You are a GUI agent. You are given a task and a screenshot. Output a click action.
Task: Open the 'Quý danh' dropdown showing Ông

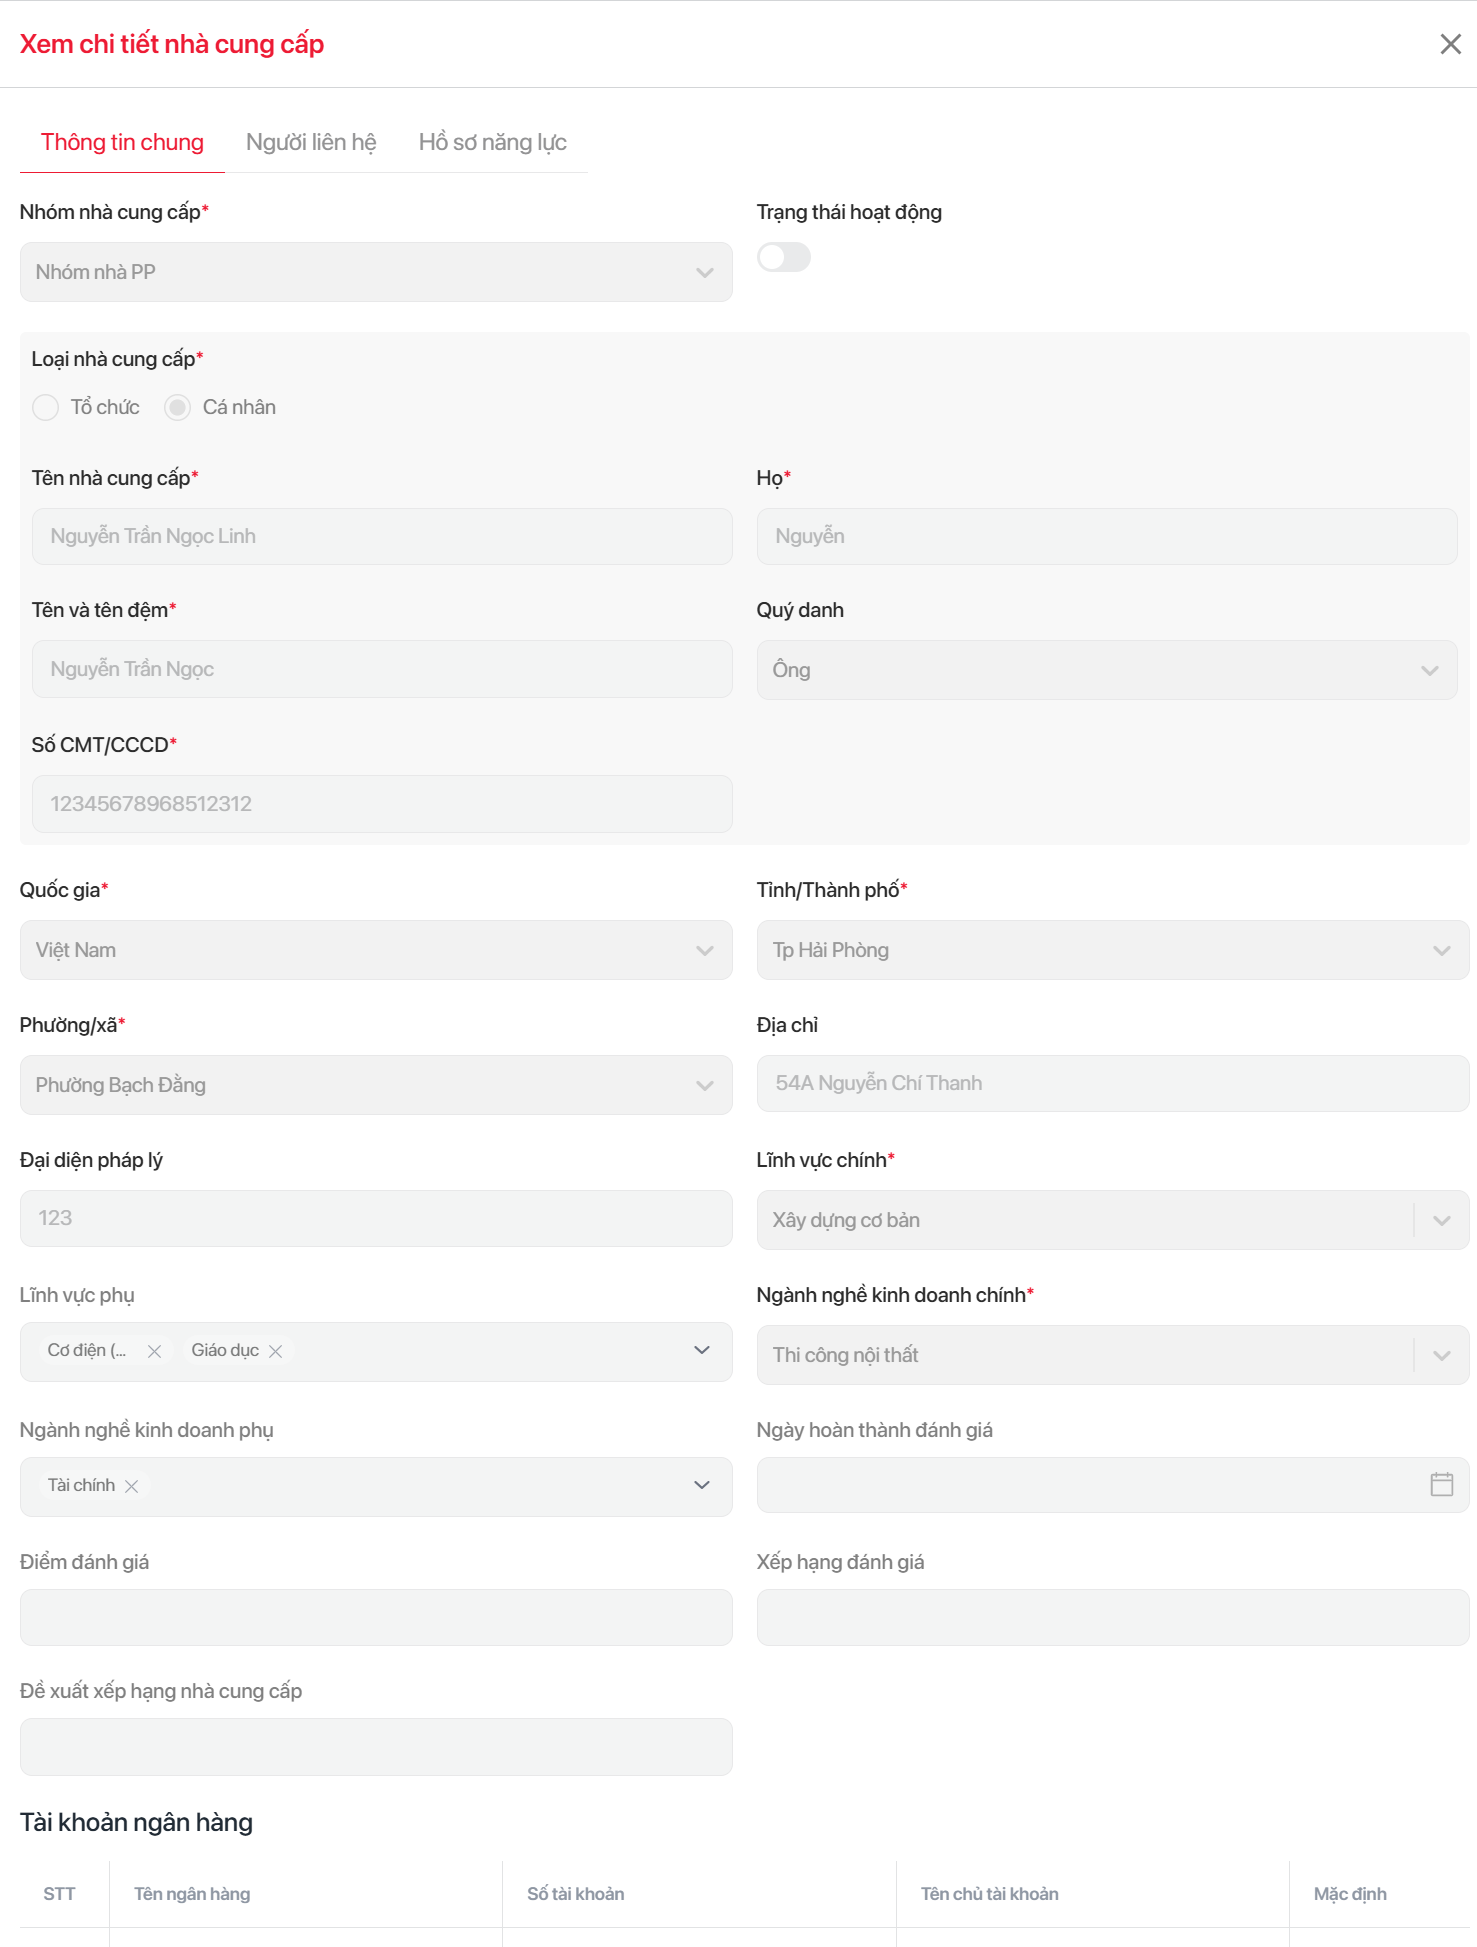coord(1106,670)
